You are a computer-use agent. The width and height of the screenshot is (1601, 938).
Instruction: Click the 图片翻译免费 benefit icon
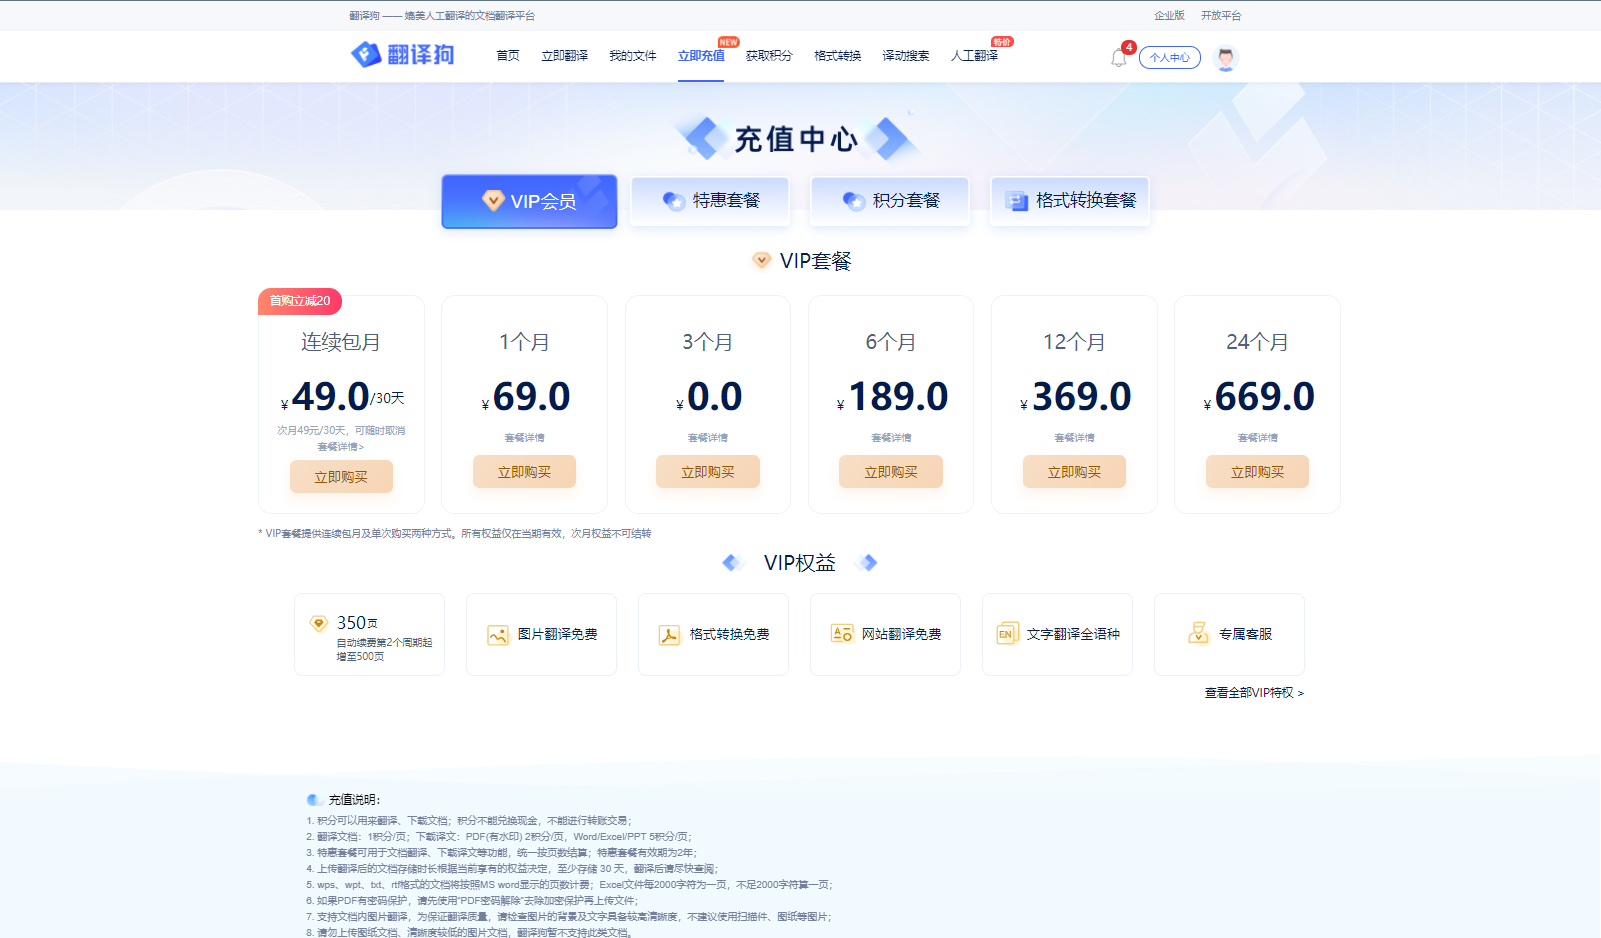pyautogui.click(x=497, y=635)
